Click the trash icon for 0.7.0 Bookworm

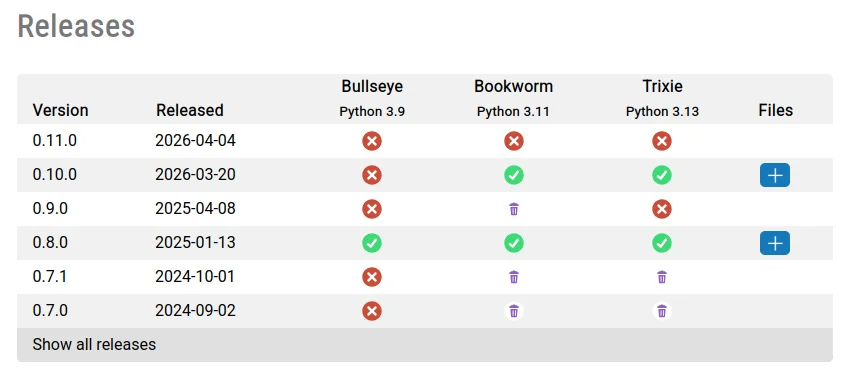(514, 311)
